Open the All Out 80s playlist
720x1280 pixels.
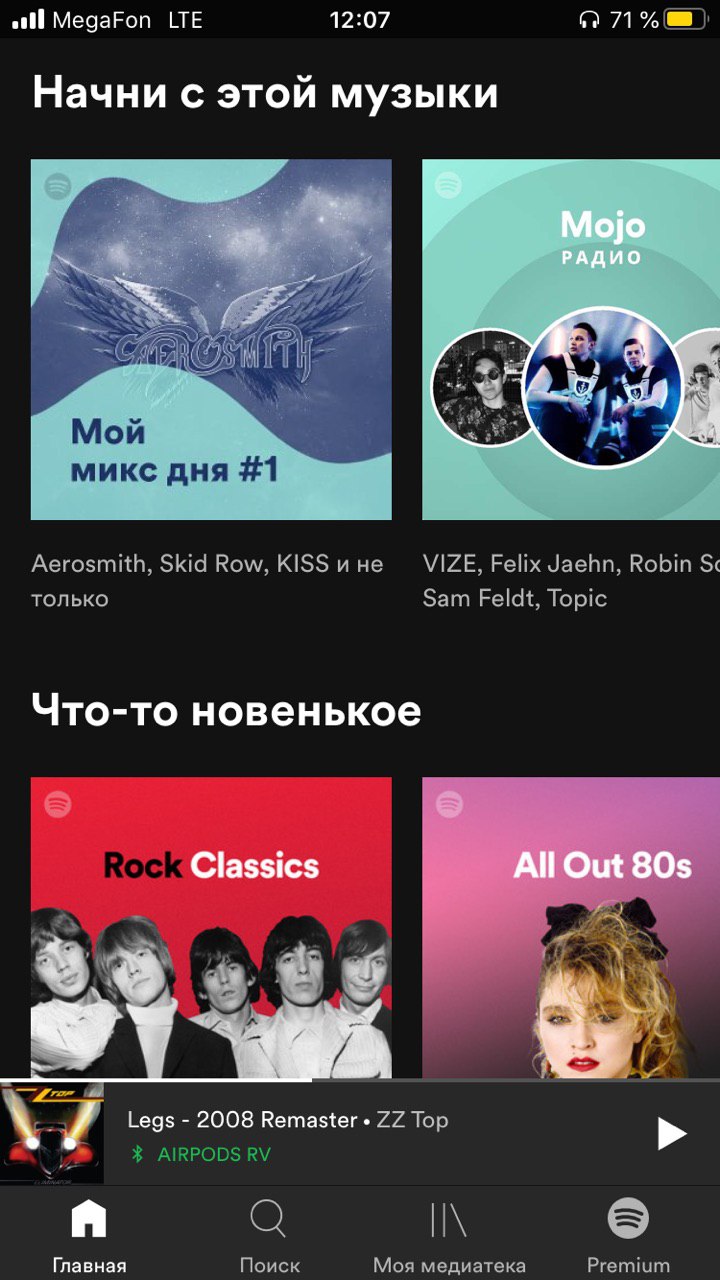point(571,927)
